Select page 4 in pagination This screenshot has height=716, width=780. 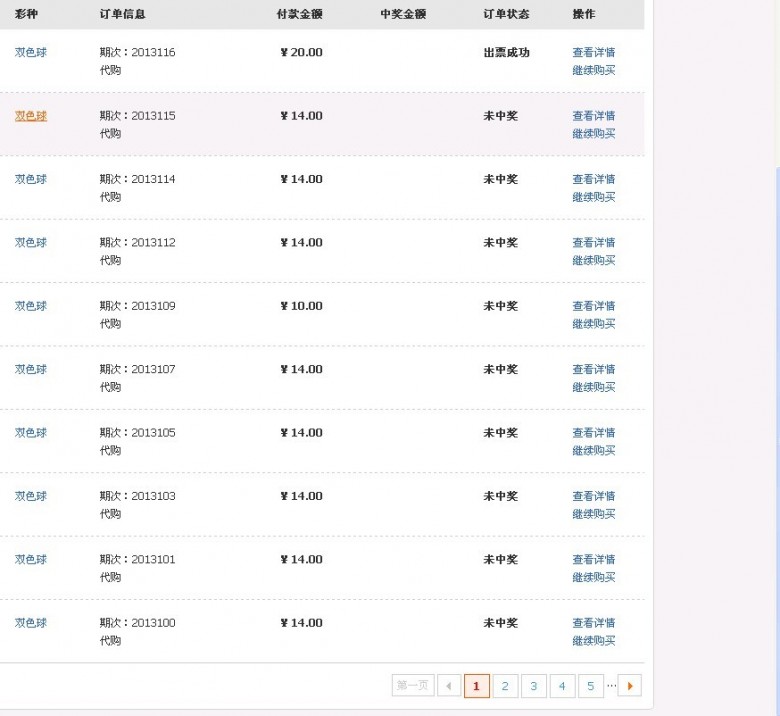click(562, 686)
